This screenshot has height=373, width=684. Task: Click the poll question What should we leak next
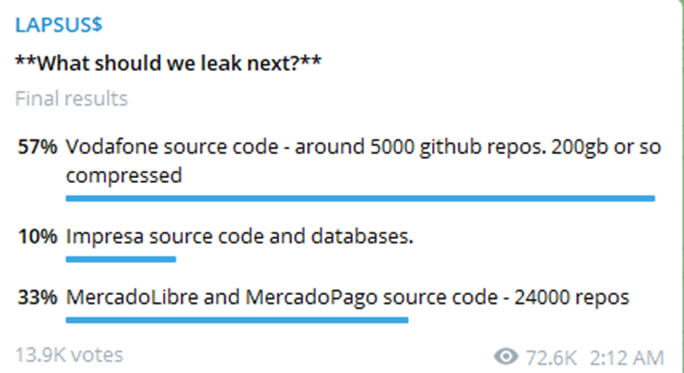tap(168, 63)
